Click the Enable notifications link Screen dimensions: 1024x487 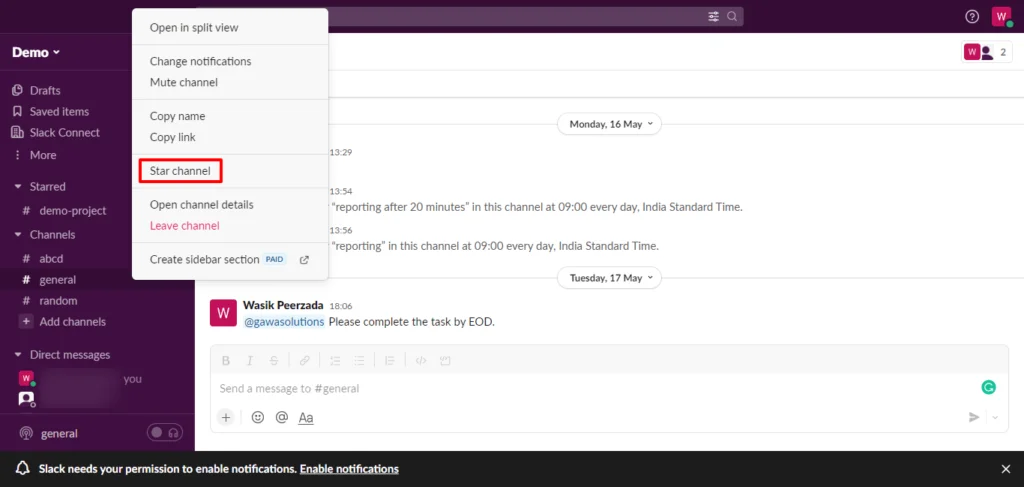[349, 469]
